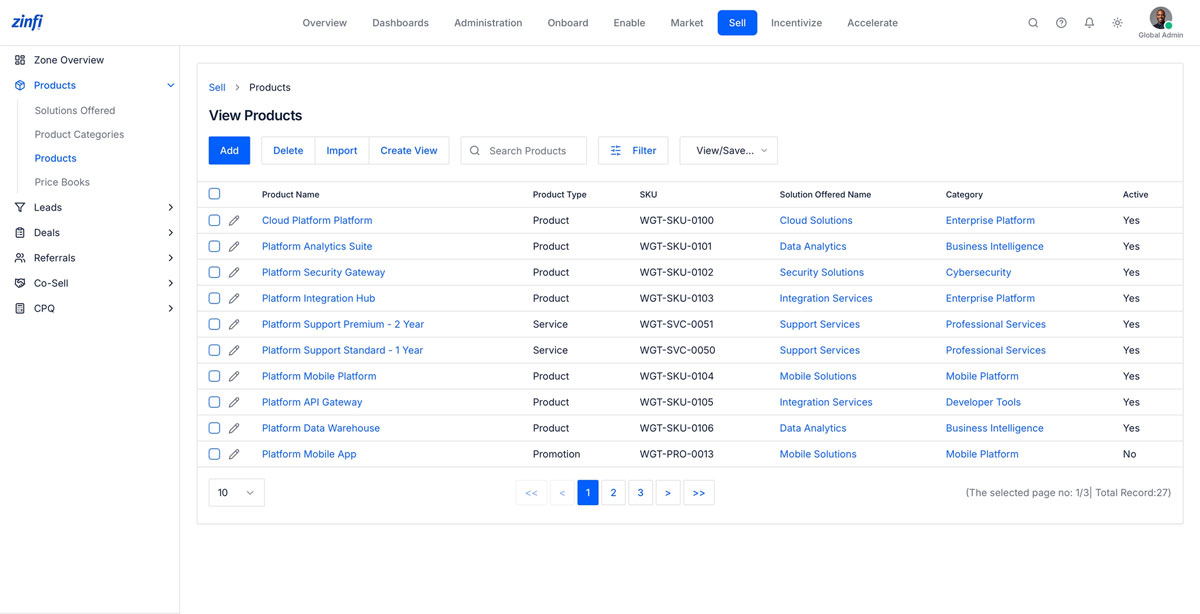Viewport: 1200px width, 614px height.
Task: Click the Search Products input field
Action: pyautogui.click(x=524, y=151)
